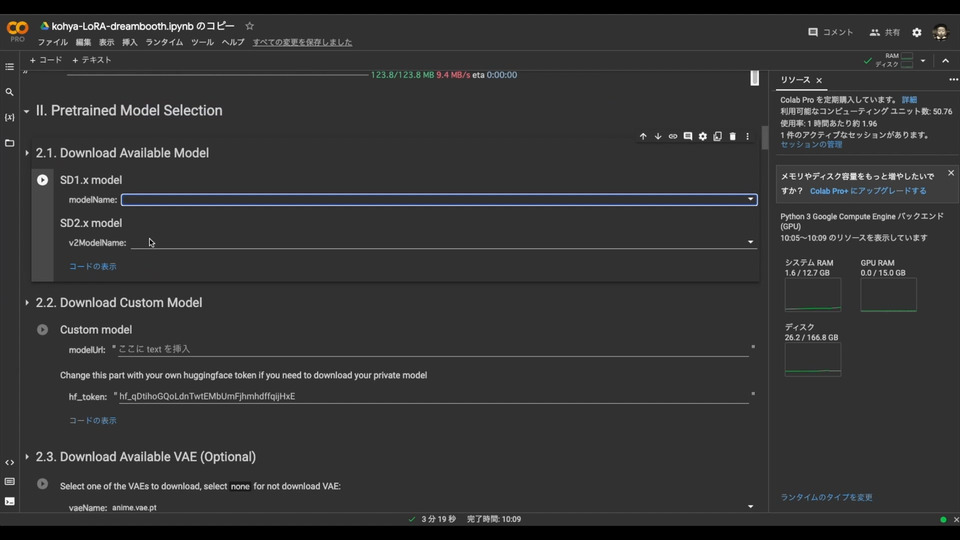The height and width of the screenshot is (540, 960).
Task: Click the hf_token input field
Action: point(433,397)
